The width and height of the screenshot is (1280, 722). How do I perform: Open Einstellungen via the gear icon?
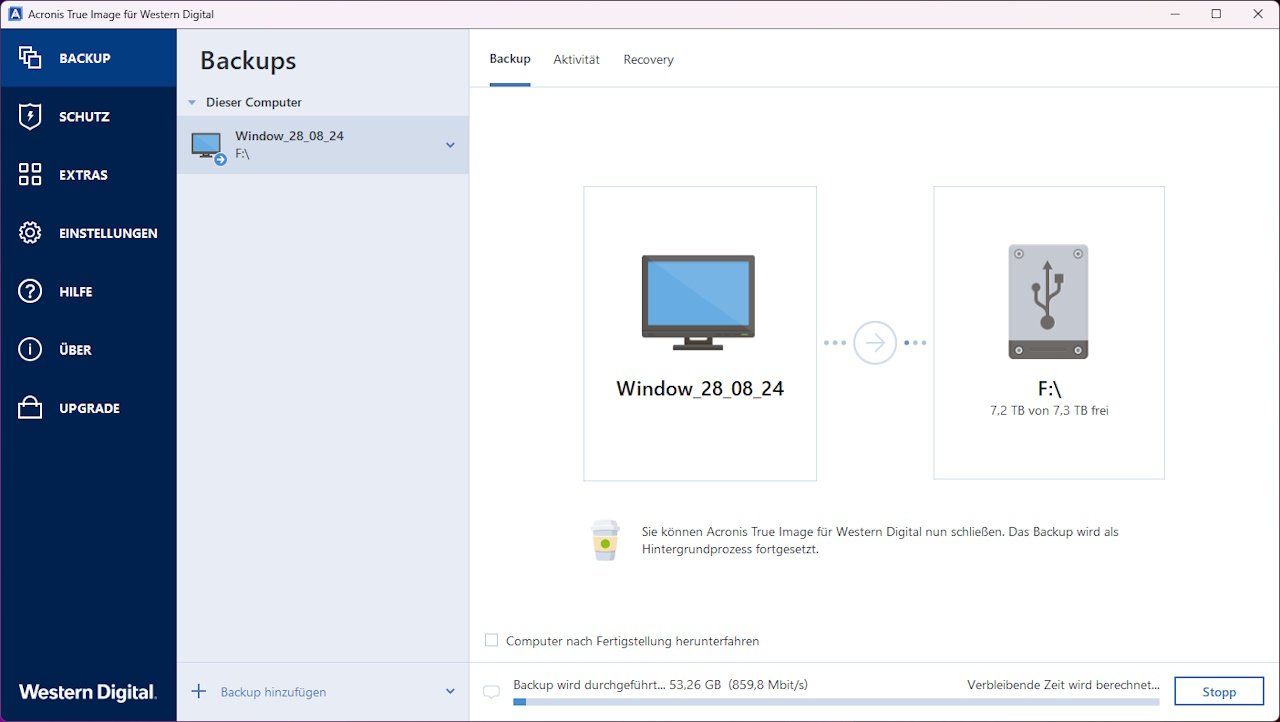[30, 233]
